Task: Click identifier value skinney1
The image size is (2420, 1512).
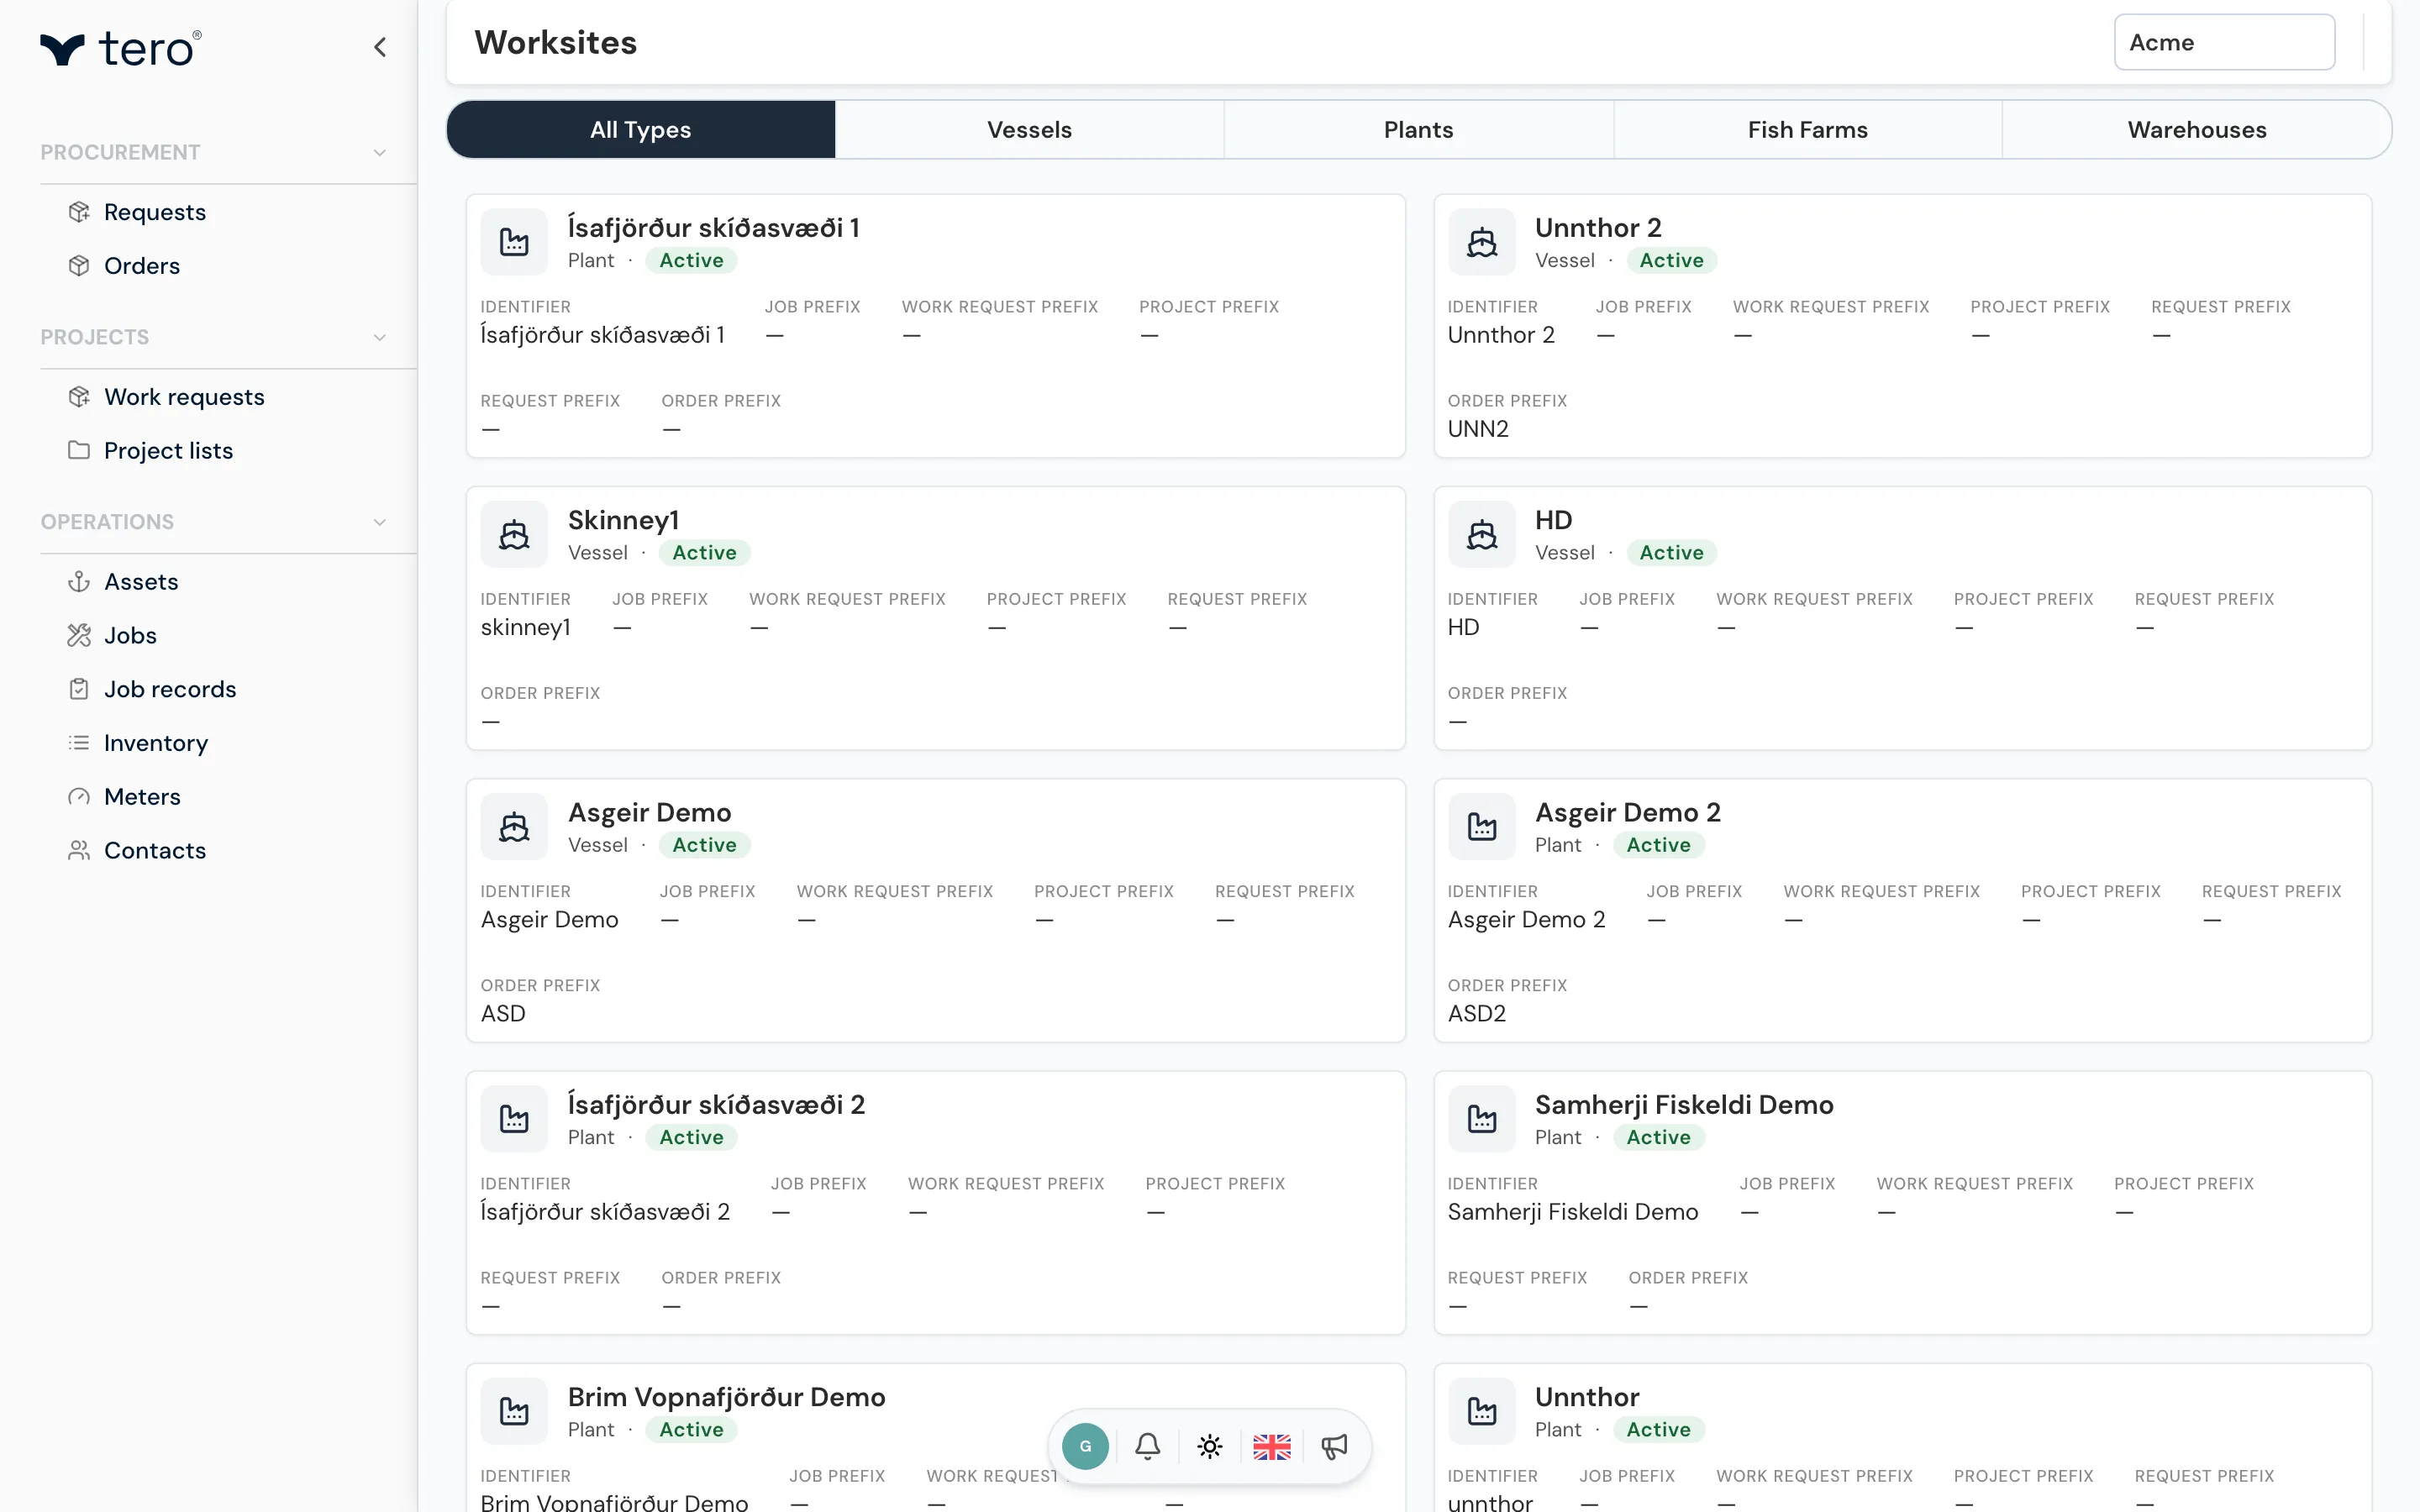Action: click(x=525, y=628)
